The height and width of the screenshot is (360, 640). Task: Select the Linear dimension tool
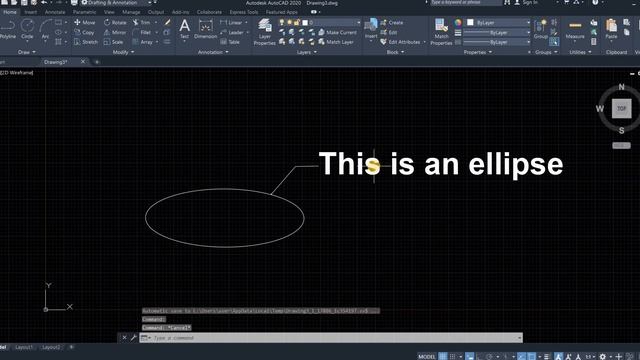(231, 22)
